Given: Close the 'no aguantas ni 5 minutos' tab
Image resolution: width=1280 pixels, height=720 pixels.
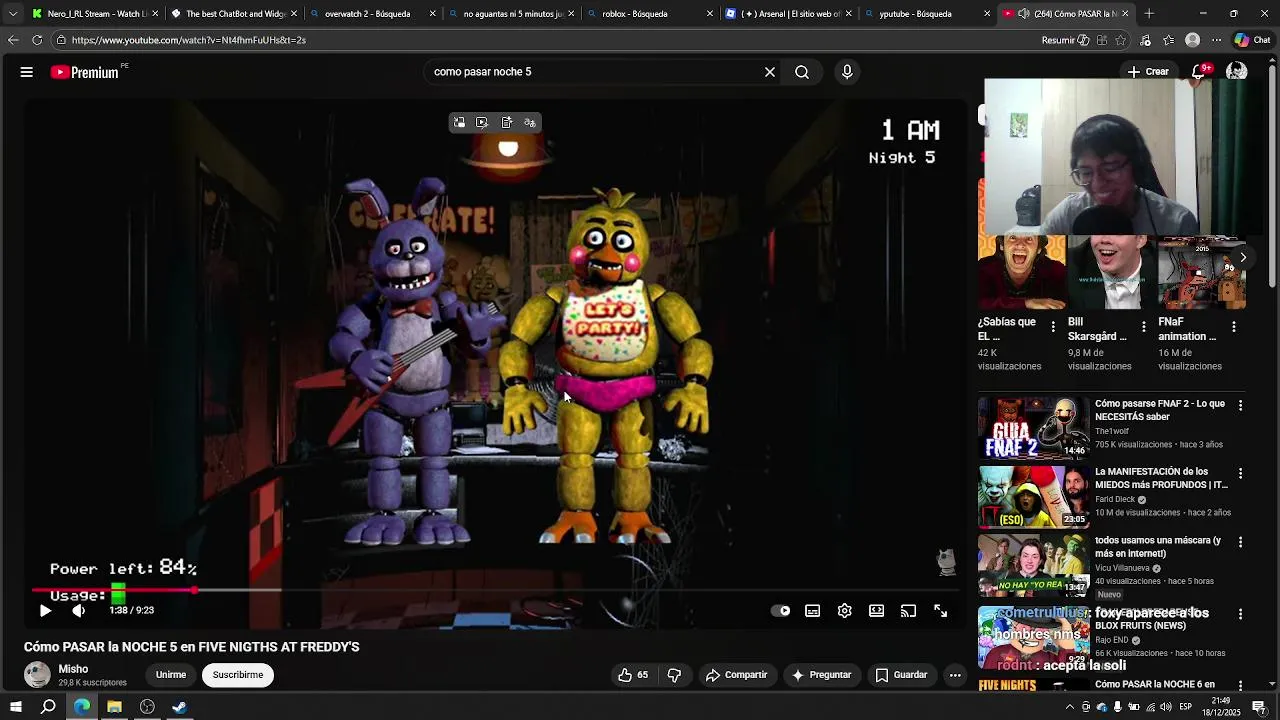Looking at the screenshot, I should 571,14.
